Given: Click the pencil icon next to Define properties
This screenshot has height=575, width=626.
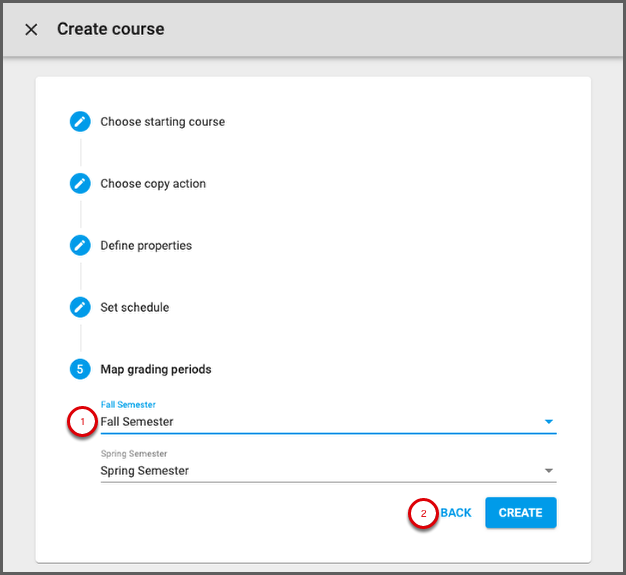Looking at the screenshot, I should point(80,246).
